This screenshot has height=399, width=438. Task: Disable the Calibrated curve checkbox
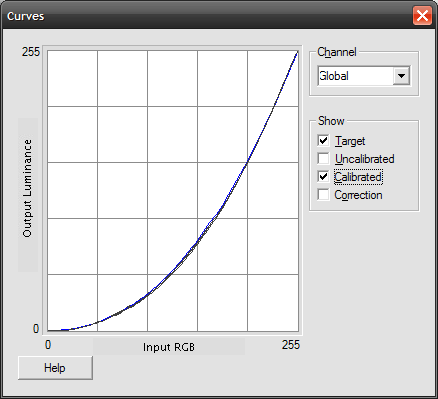point(323,177)
